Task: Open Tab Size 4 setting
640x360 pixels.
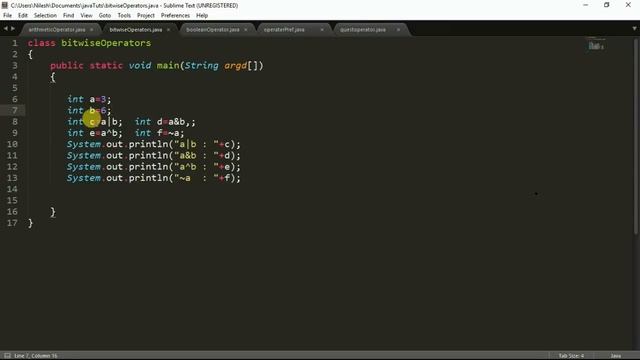Action: 571,356
